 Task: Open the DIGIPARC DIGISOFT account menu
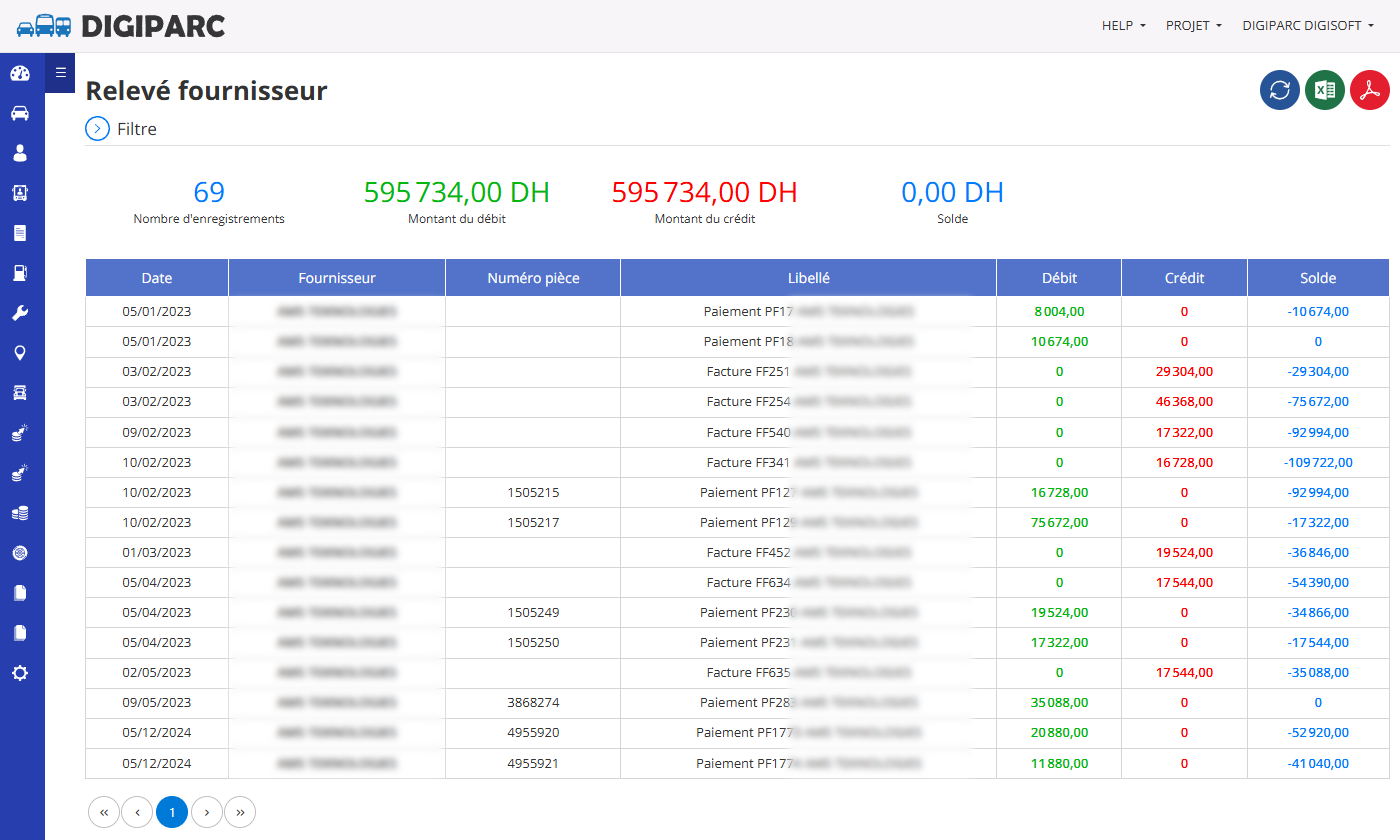(1308, 26)
